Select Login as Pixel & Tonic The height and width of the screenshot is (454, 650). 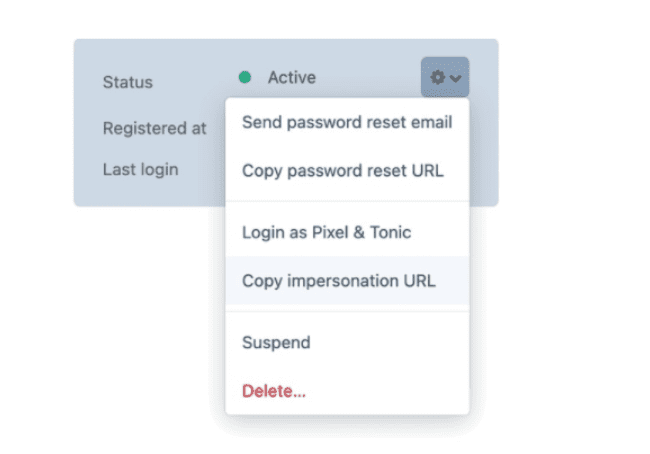[326, 232]
